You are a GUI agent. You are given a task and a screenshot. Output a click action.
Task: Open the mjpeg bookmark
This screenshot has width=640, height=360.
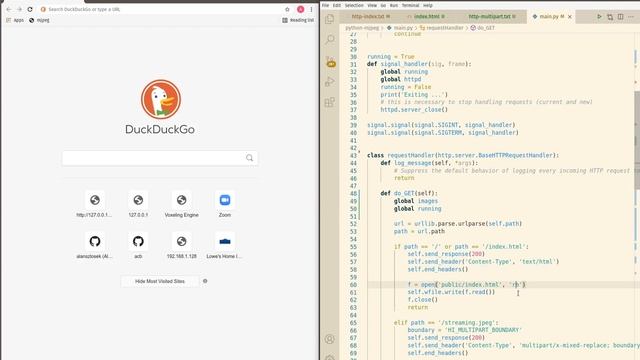39,20
